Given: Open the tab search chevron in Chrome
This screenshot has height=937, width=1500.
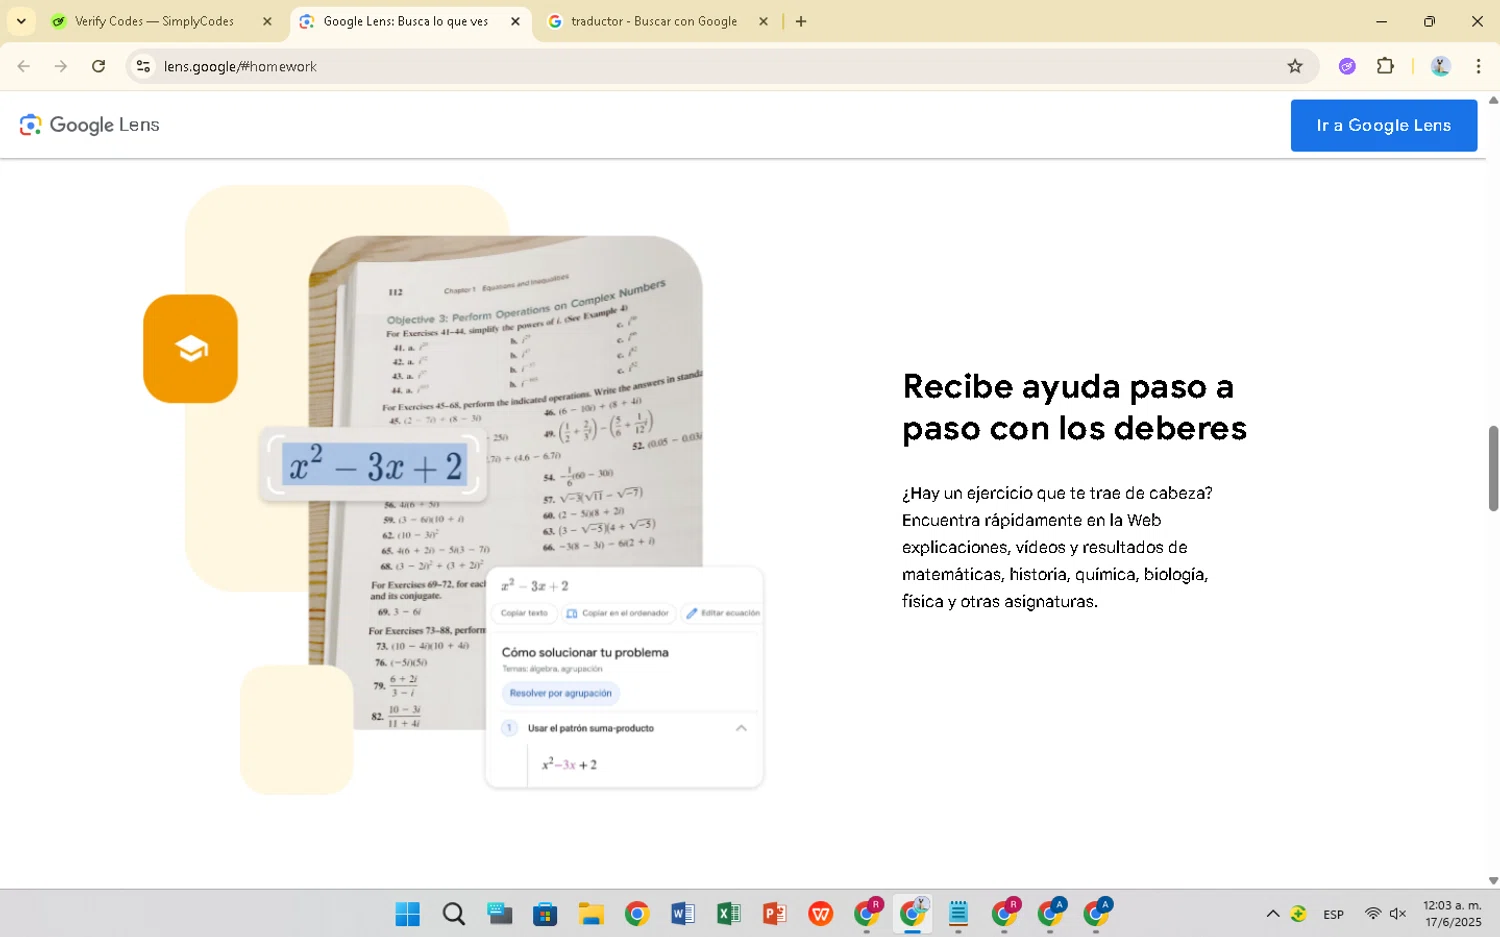Looking at the screenshot, I should (x=21, y=21).
